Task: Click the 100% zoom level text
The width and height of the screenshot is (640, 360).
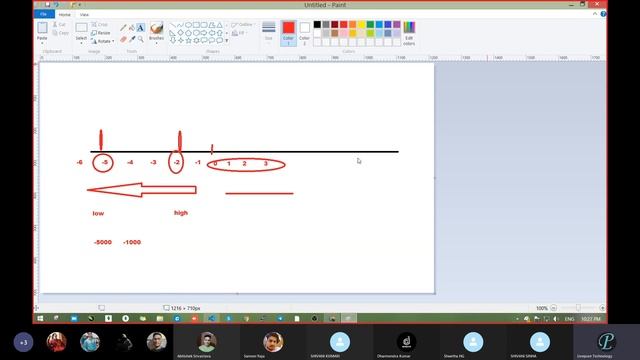Action: point(542,308)
